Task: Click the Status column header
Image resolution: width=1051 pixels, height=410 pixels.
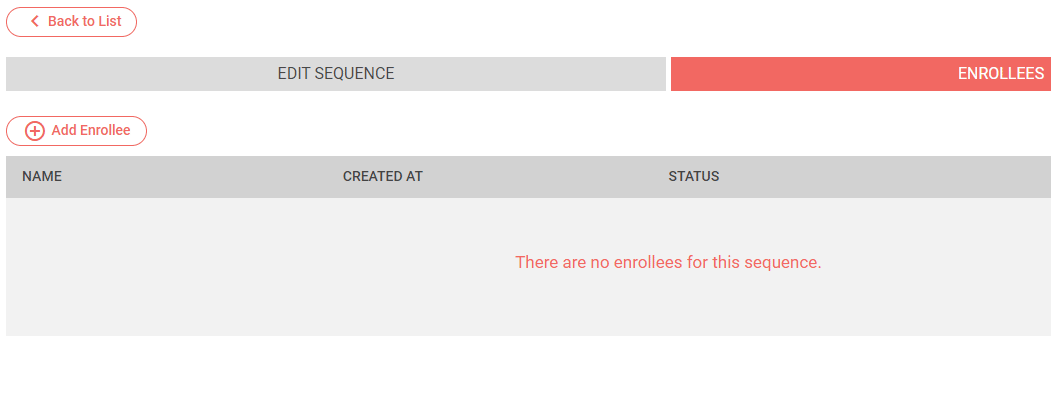Action: (x=694, y=177)
